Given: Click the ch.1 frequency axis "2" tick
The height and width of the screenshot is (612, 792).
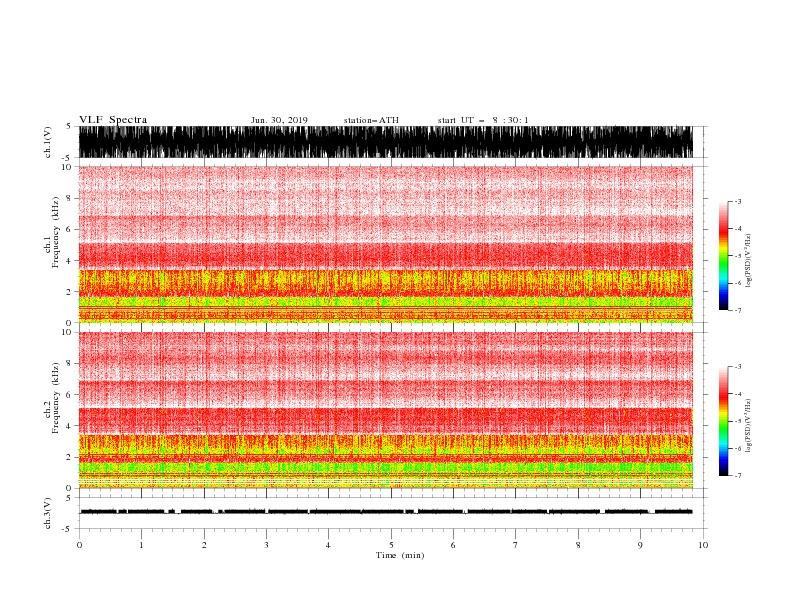Looking at the screenshot, I should click(70, 292).
